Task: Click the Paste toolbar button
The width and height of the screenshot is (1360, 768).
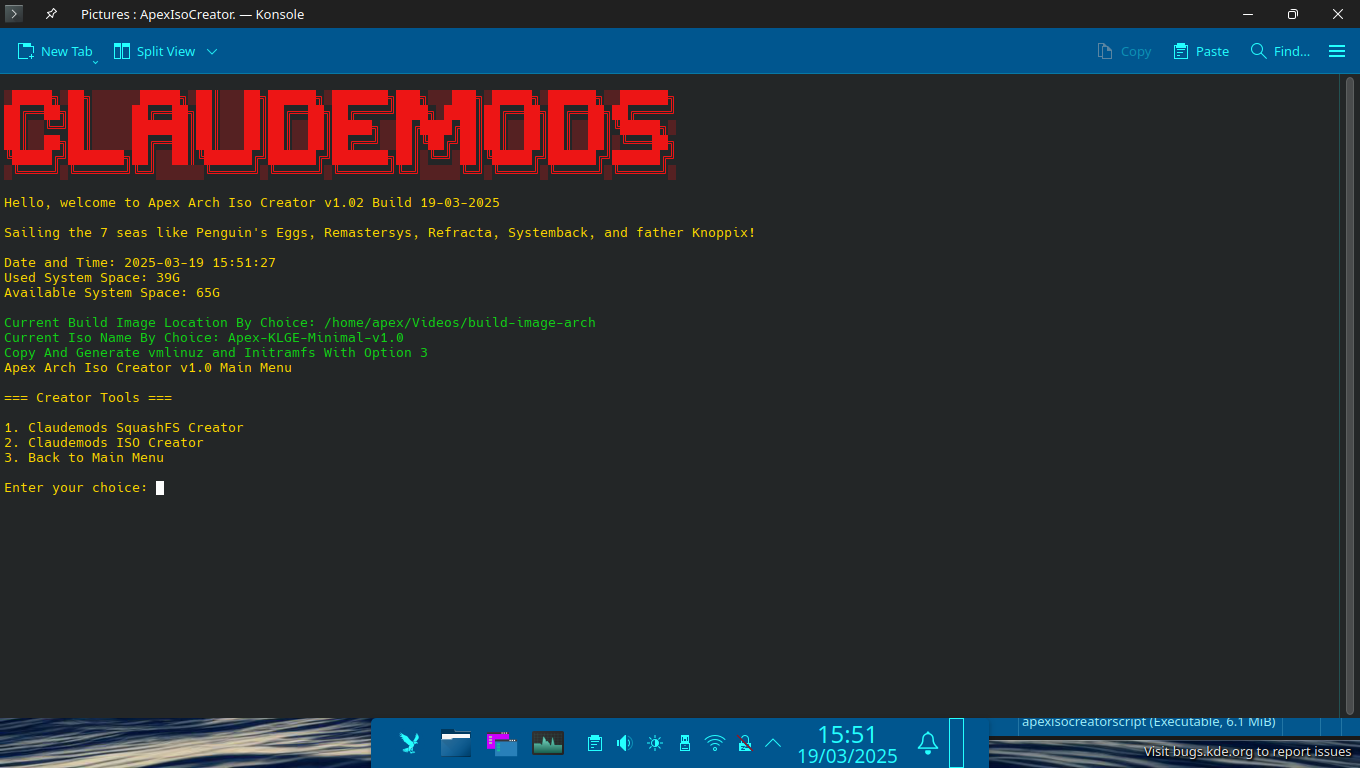Action: click(x=1201, y=51)
